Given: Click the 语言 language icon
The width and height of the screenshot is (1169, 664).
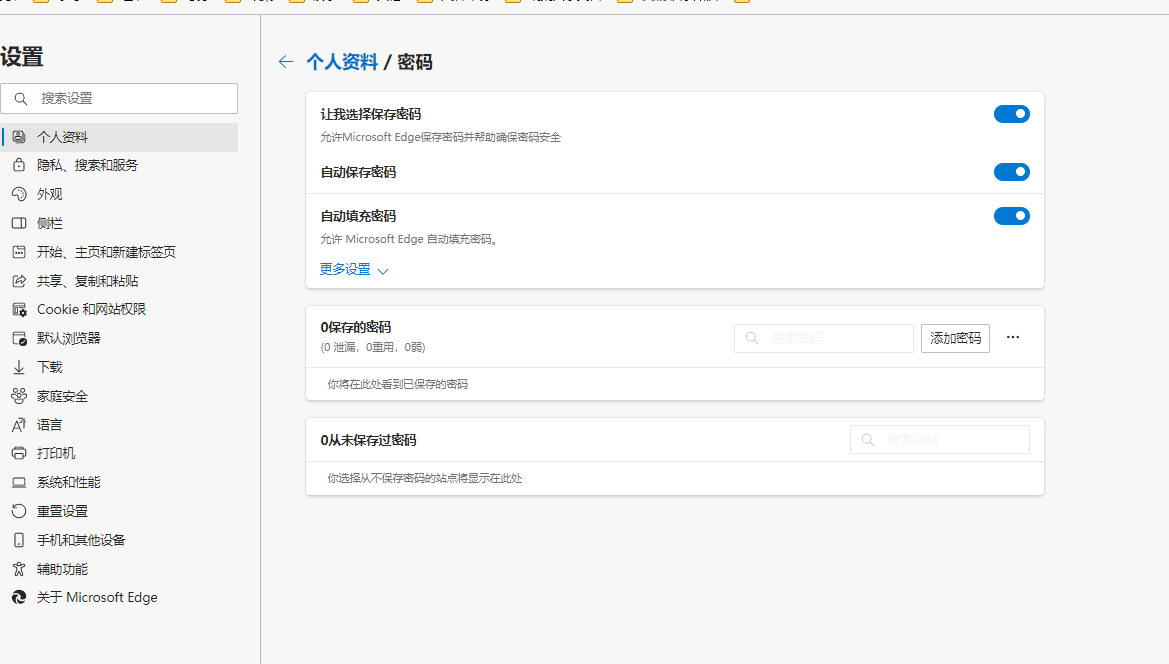Looking at the screenshot, I should pos(19,425).
